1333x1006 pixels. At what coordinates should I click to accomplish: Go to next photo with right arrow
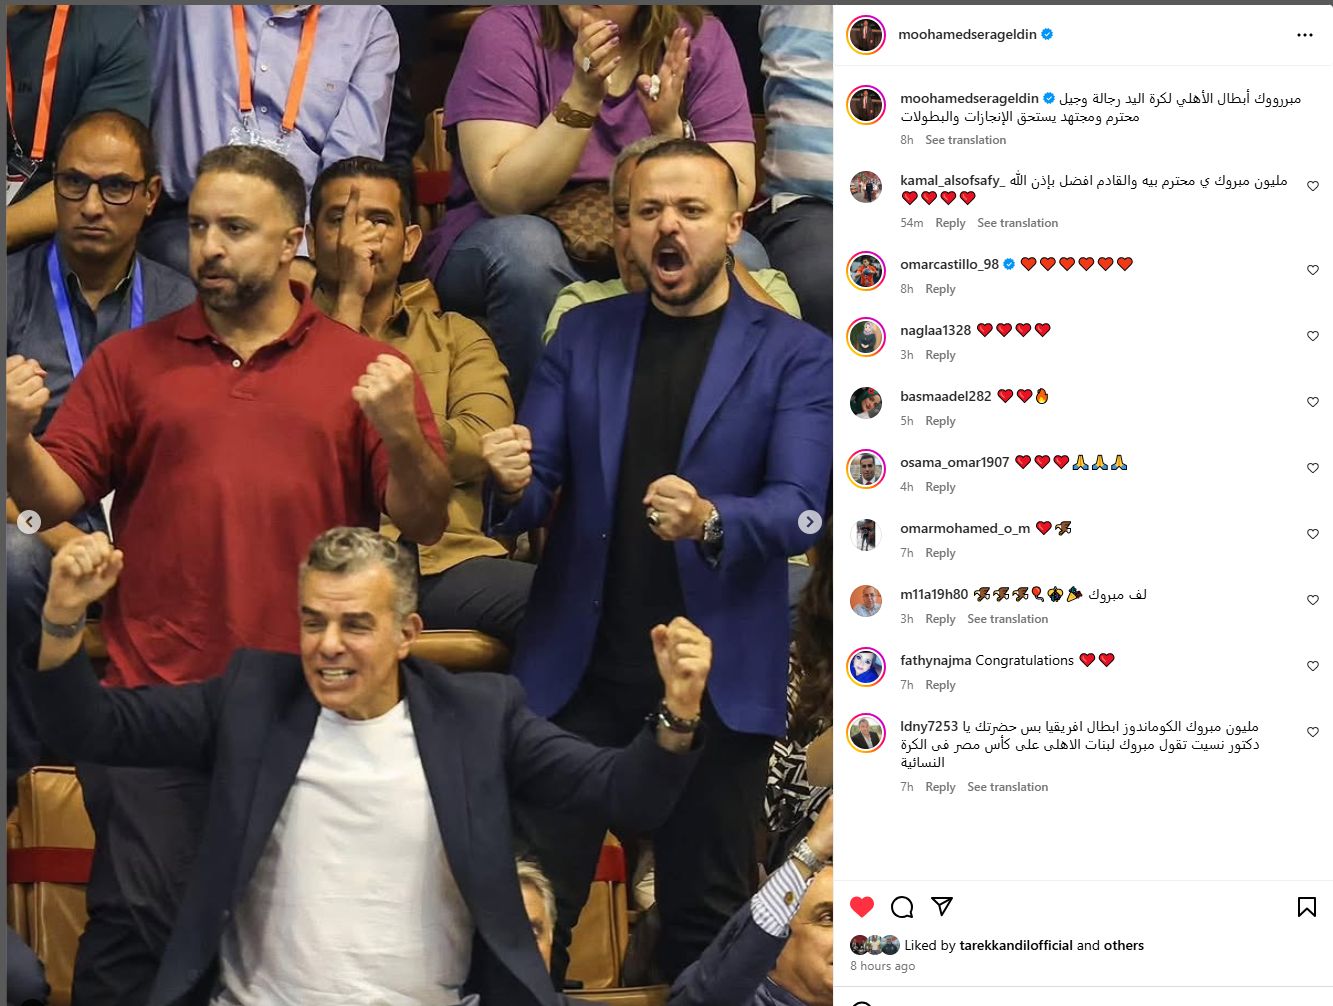tap(810, 522)
